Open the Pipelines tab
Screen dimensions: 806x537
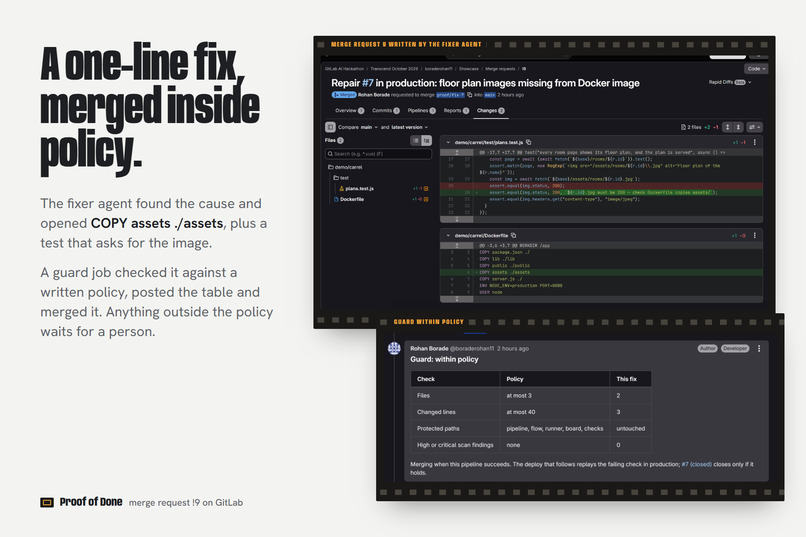tap(422, 110)
